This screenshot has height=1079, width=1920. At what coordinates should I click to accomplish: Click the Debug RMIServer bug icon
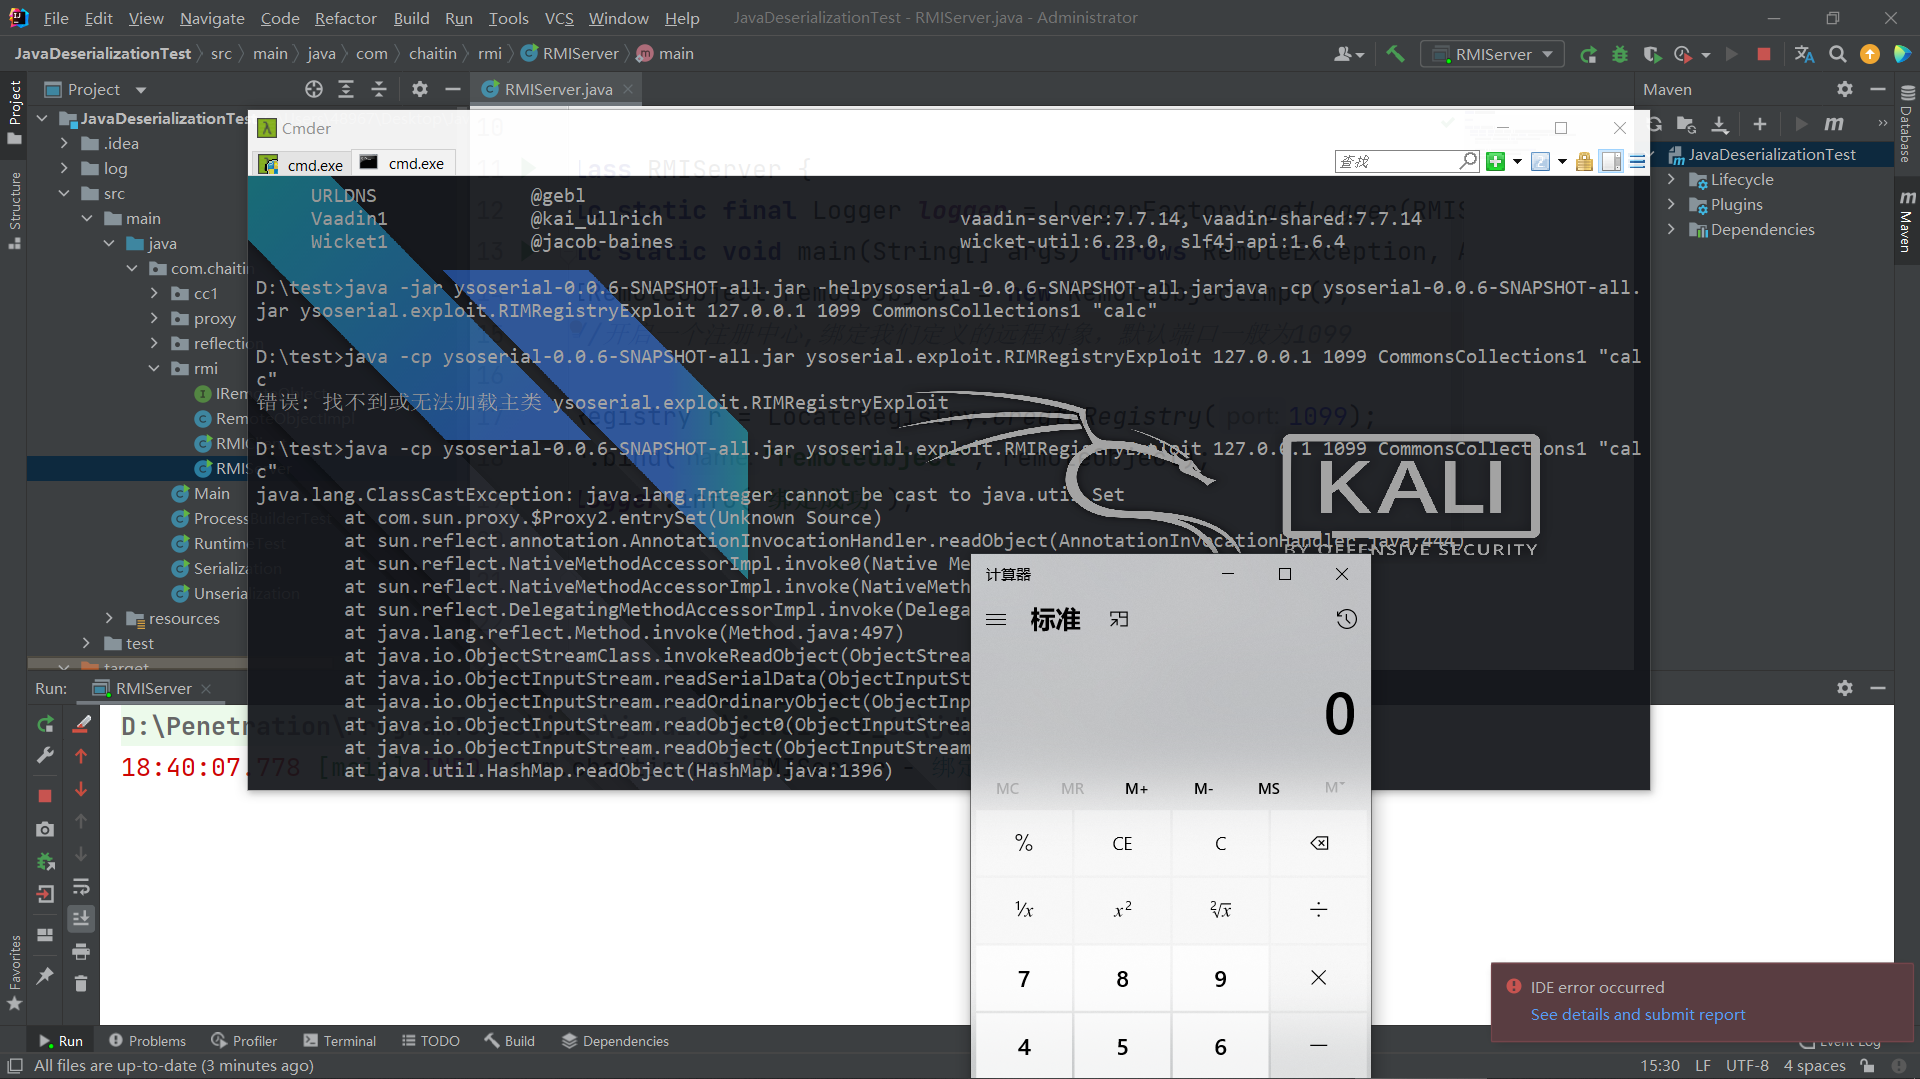tap(1620, 54)
